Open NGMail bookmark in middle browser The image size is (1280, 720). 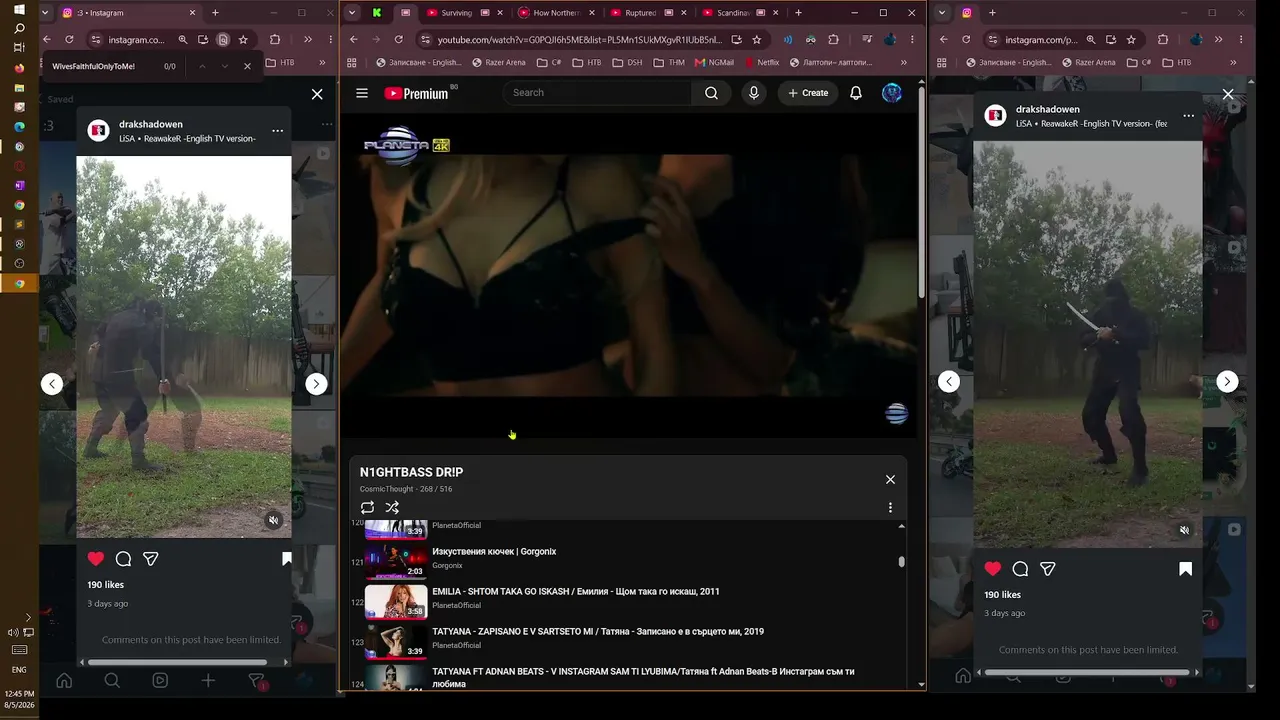click(714, 62)
